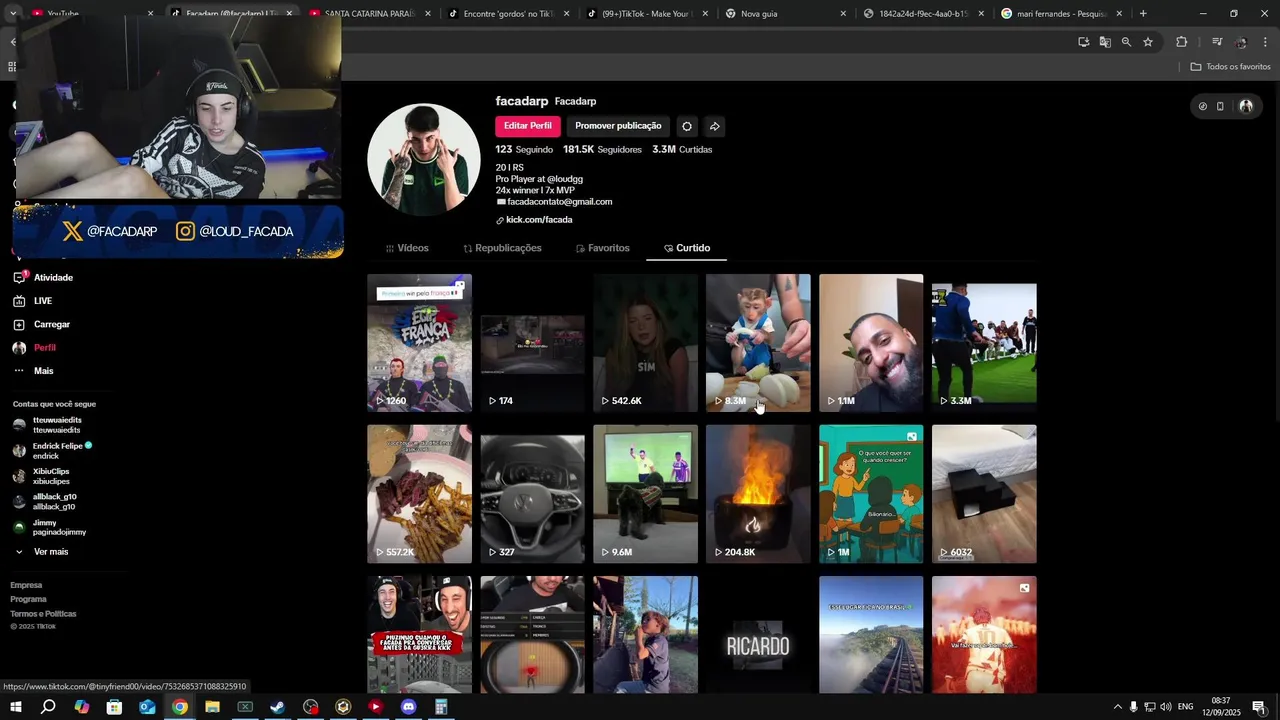Click TikTok top-right profile avatar
This screenshot has width=1280, height=720.
click(1246, 106)
